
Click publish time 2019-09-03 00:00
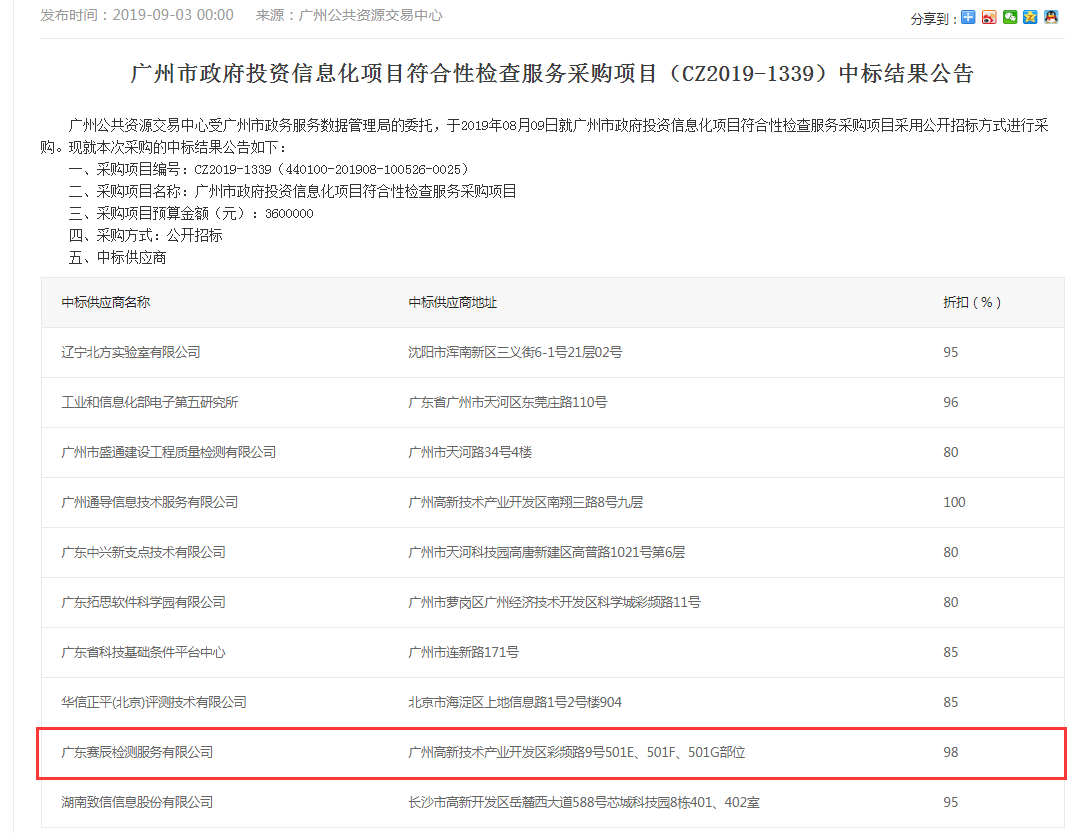coord(137,15)
